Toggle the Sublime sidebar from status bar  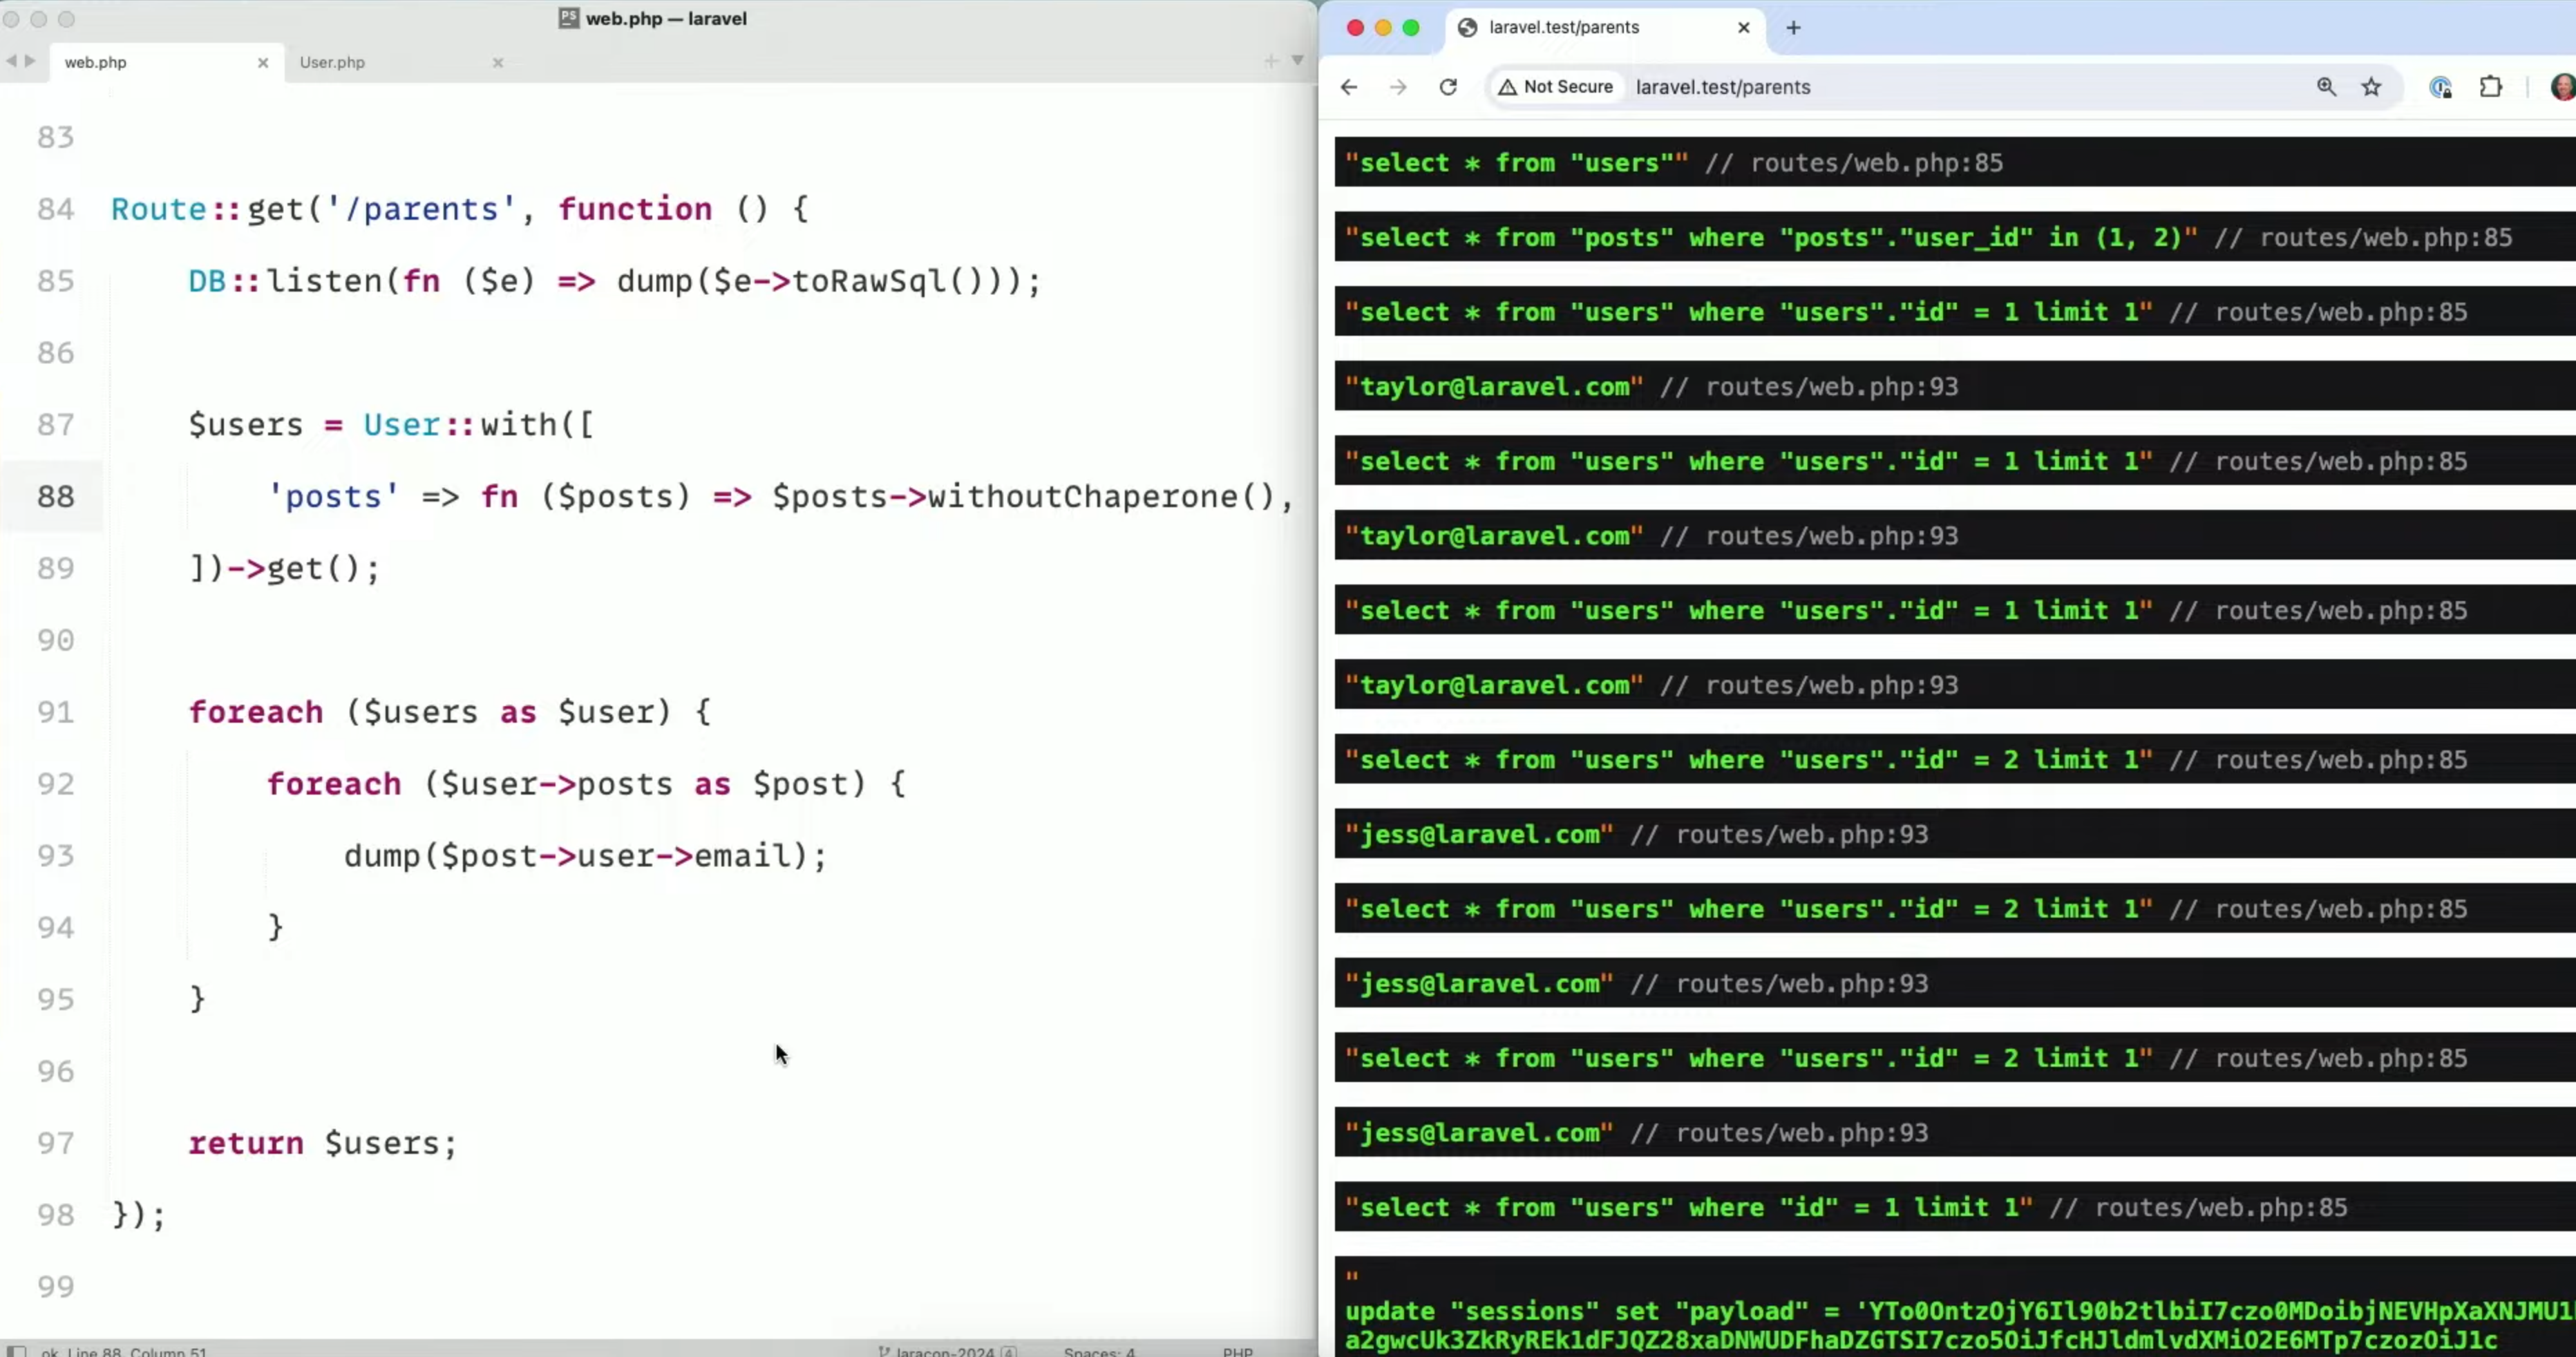coord(17,1352)
